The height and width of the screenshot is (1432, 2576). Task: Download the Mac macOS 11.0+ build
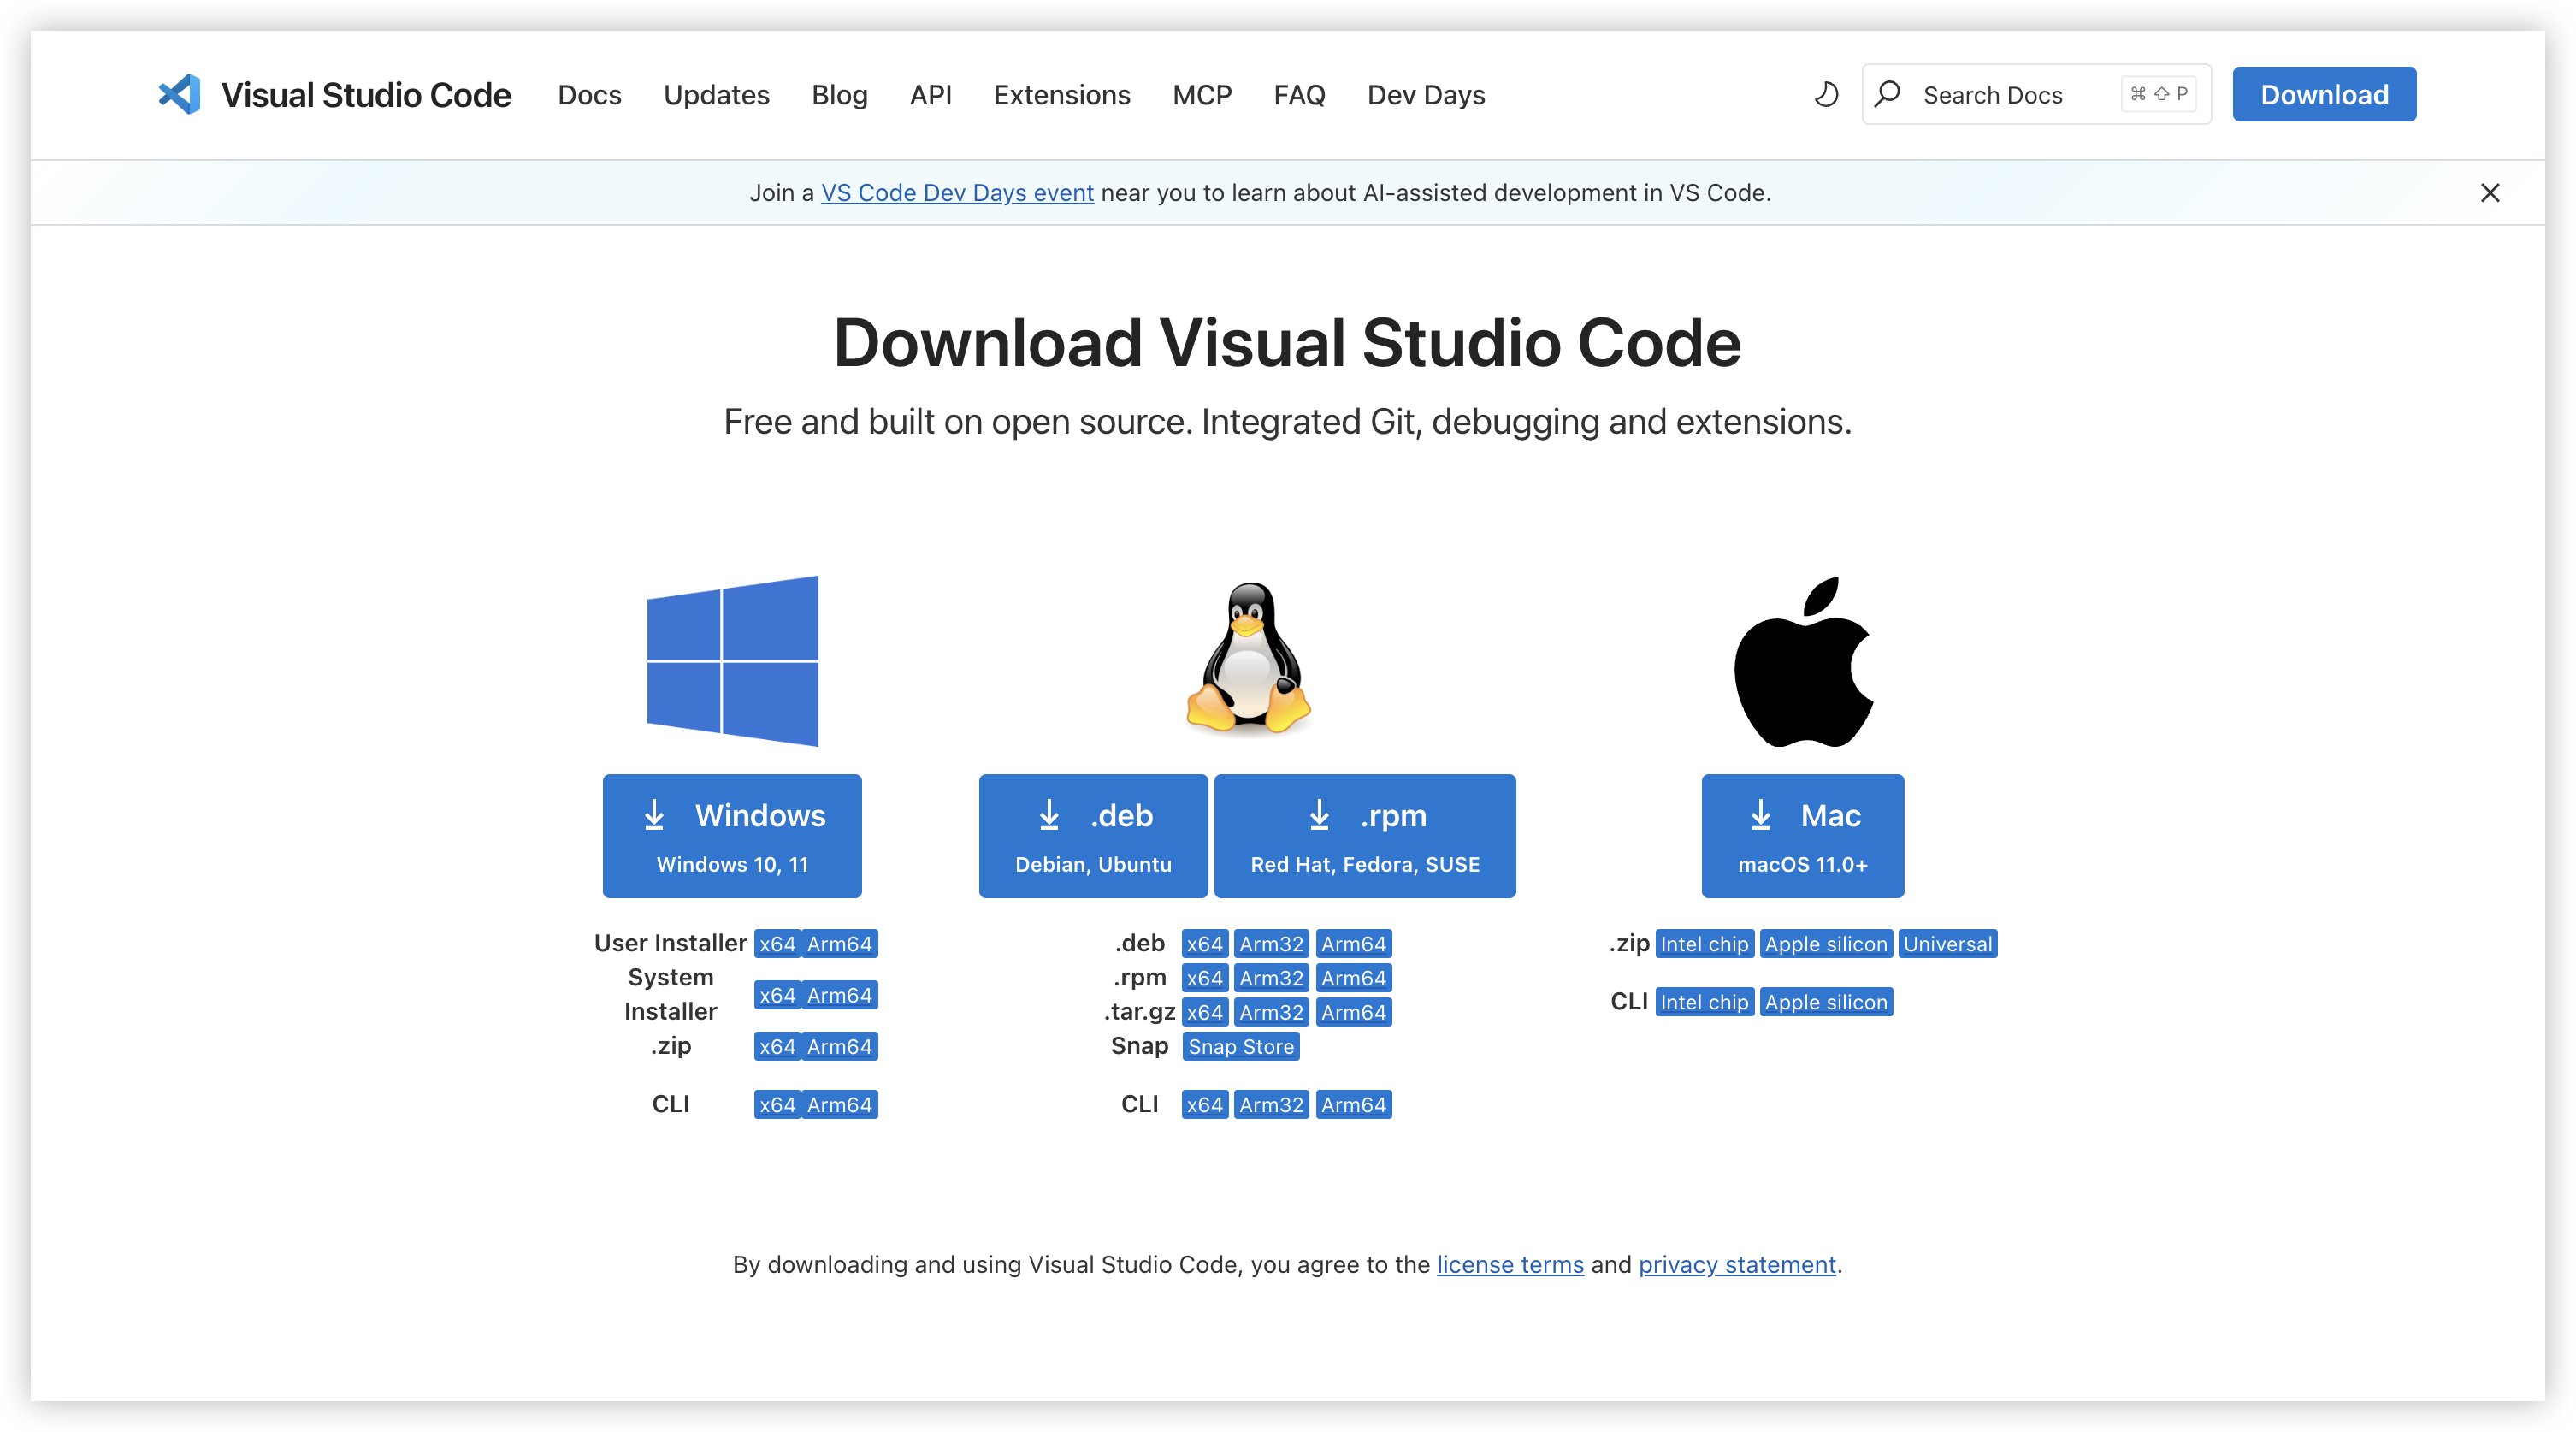1802,836
